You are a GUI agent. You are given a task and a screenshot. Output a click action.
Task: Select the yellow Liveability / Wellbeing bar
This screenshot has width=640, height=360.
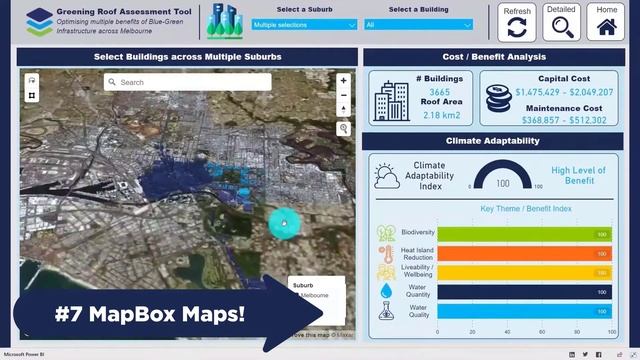[x=524, y=273]
